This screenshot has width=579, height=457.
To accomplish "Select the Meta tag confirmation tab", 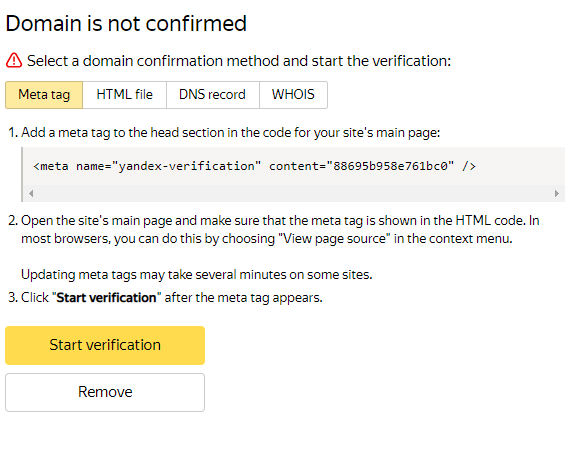I will (44, 95).
